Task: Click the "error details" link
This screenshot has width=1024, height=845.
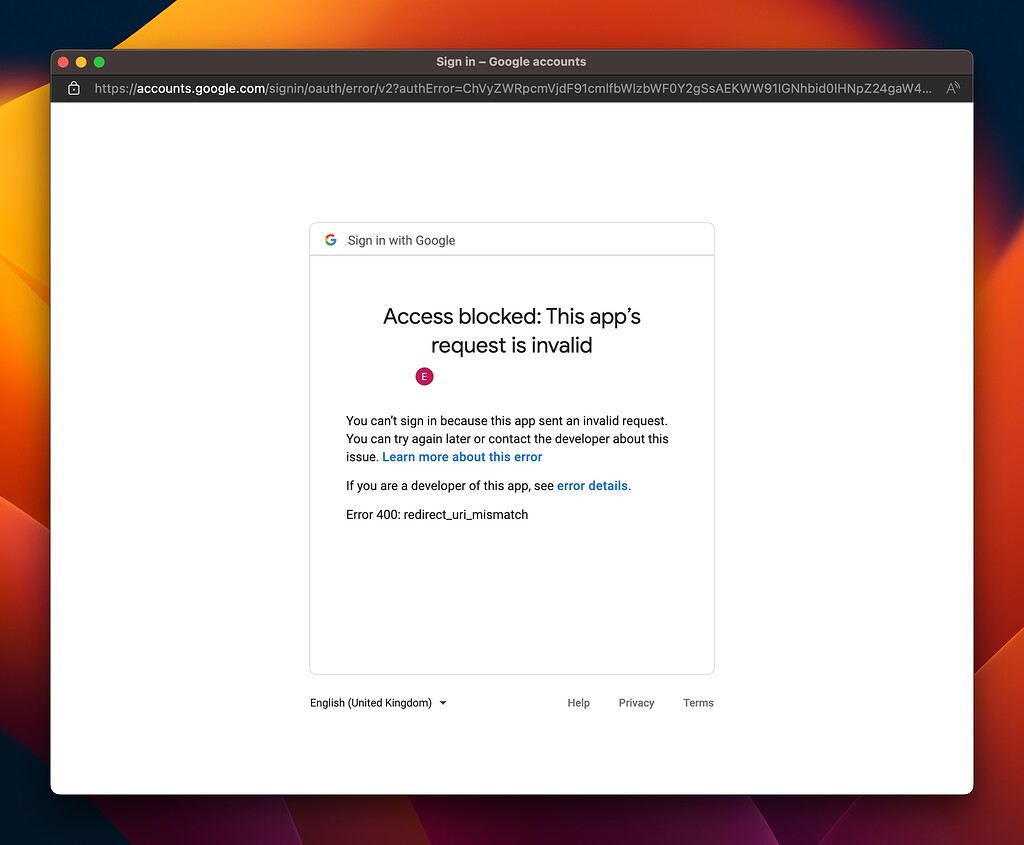Action: (x=592, y=486)
